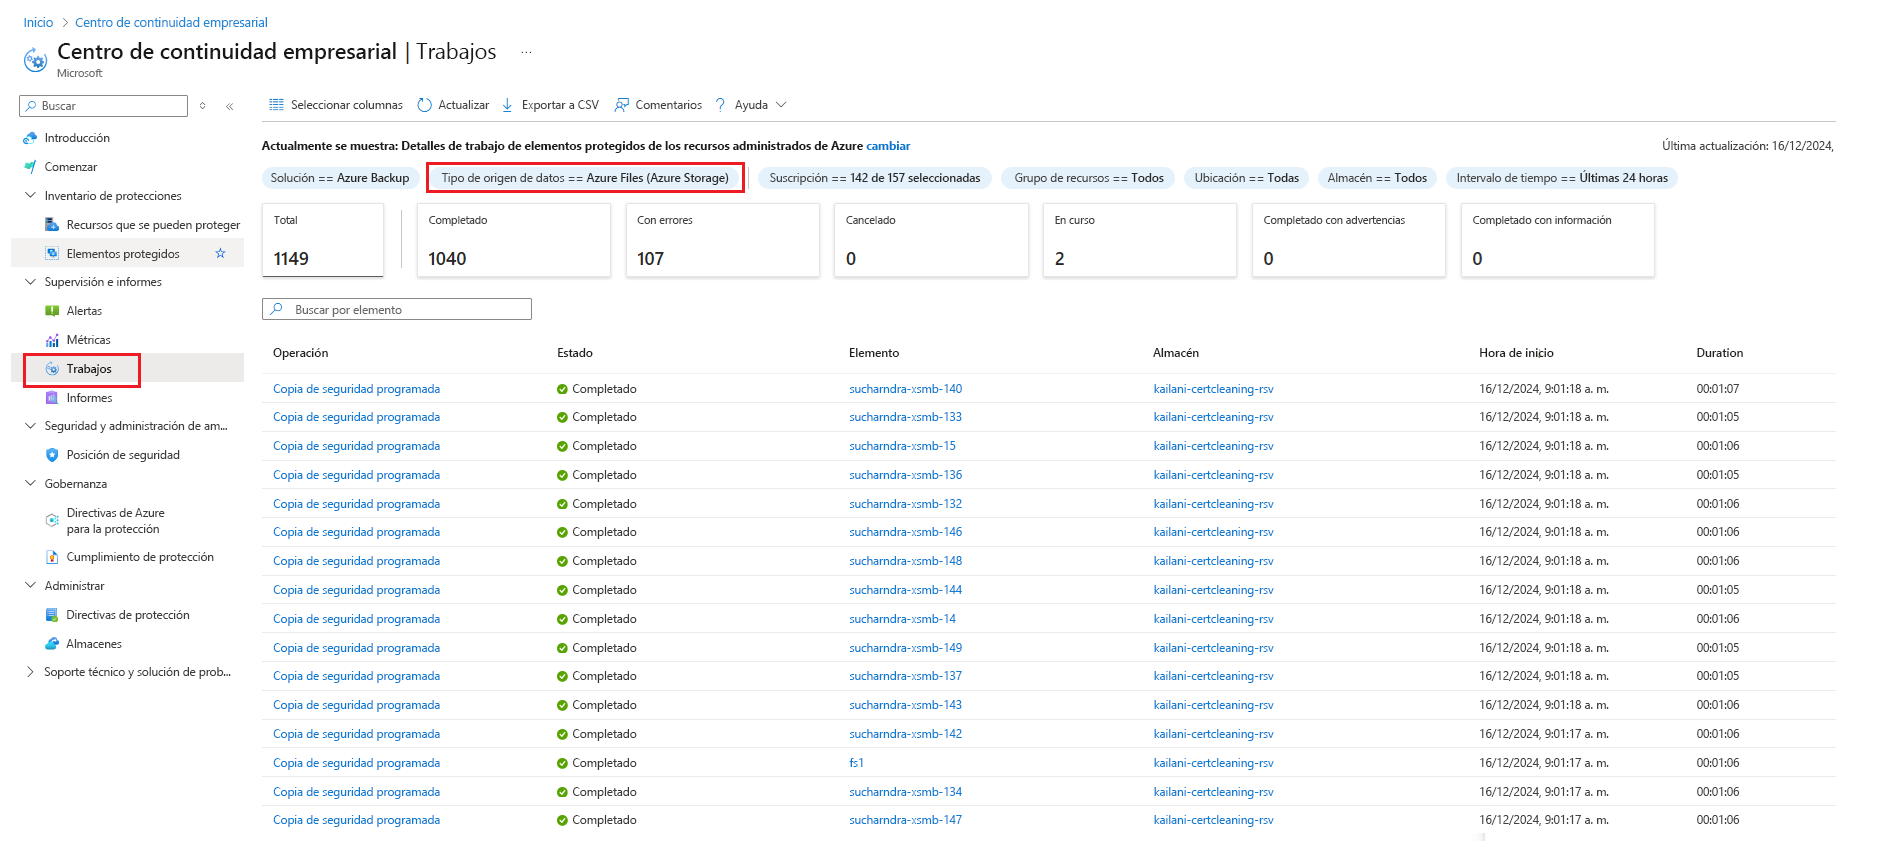
Task: Open the Métricas chart icon
Action: pos(52,340)
